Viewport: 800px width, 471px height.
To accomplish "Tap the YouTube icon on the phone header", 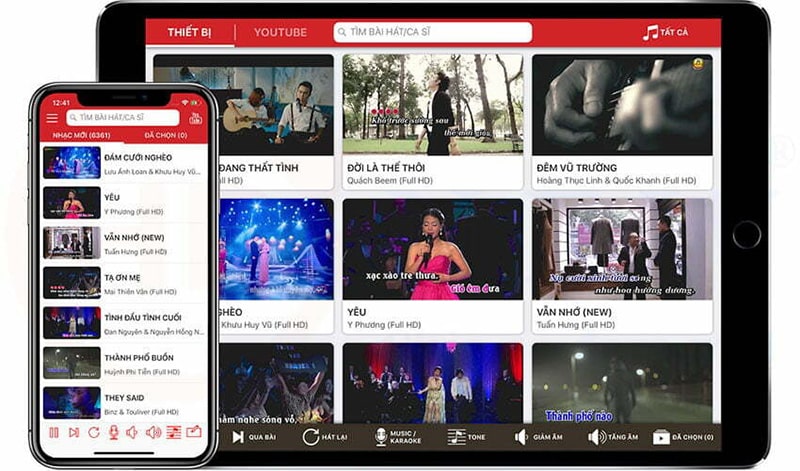I will (195, 118).
